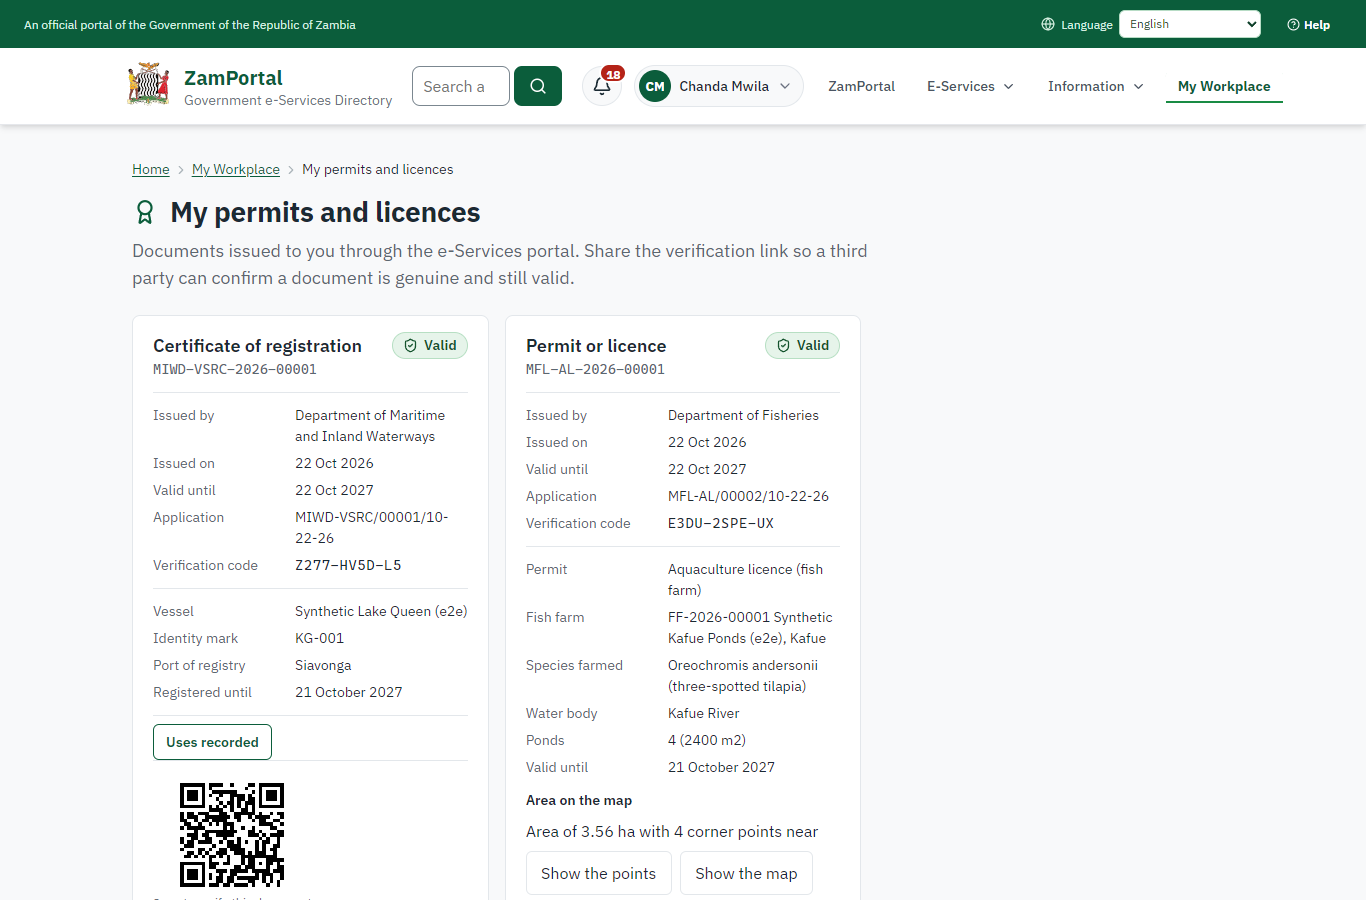Open the notifications bell
Viewport: 1366px width, 900px height.
point(602,86)
